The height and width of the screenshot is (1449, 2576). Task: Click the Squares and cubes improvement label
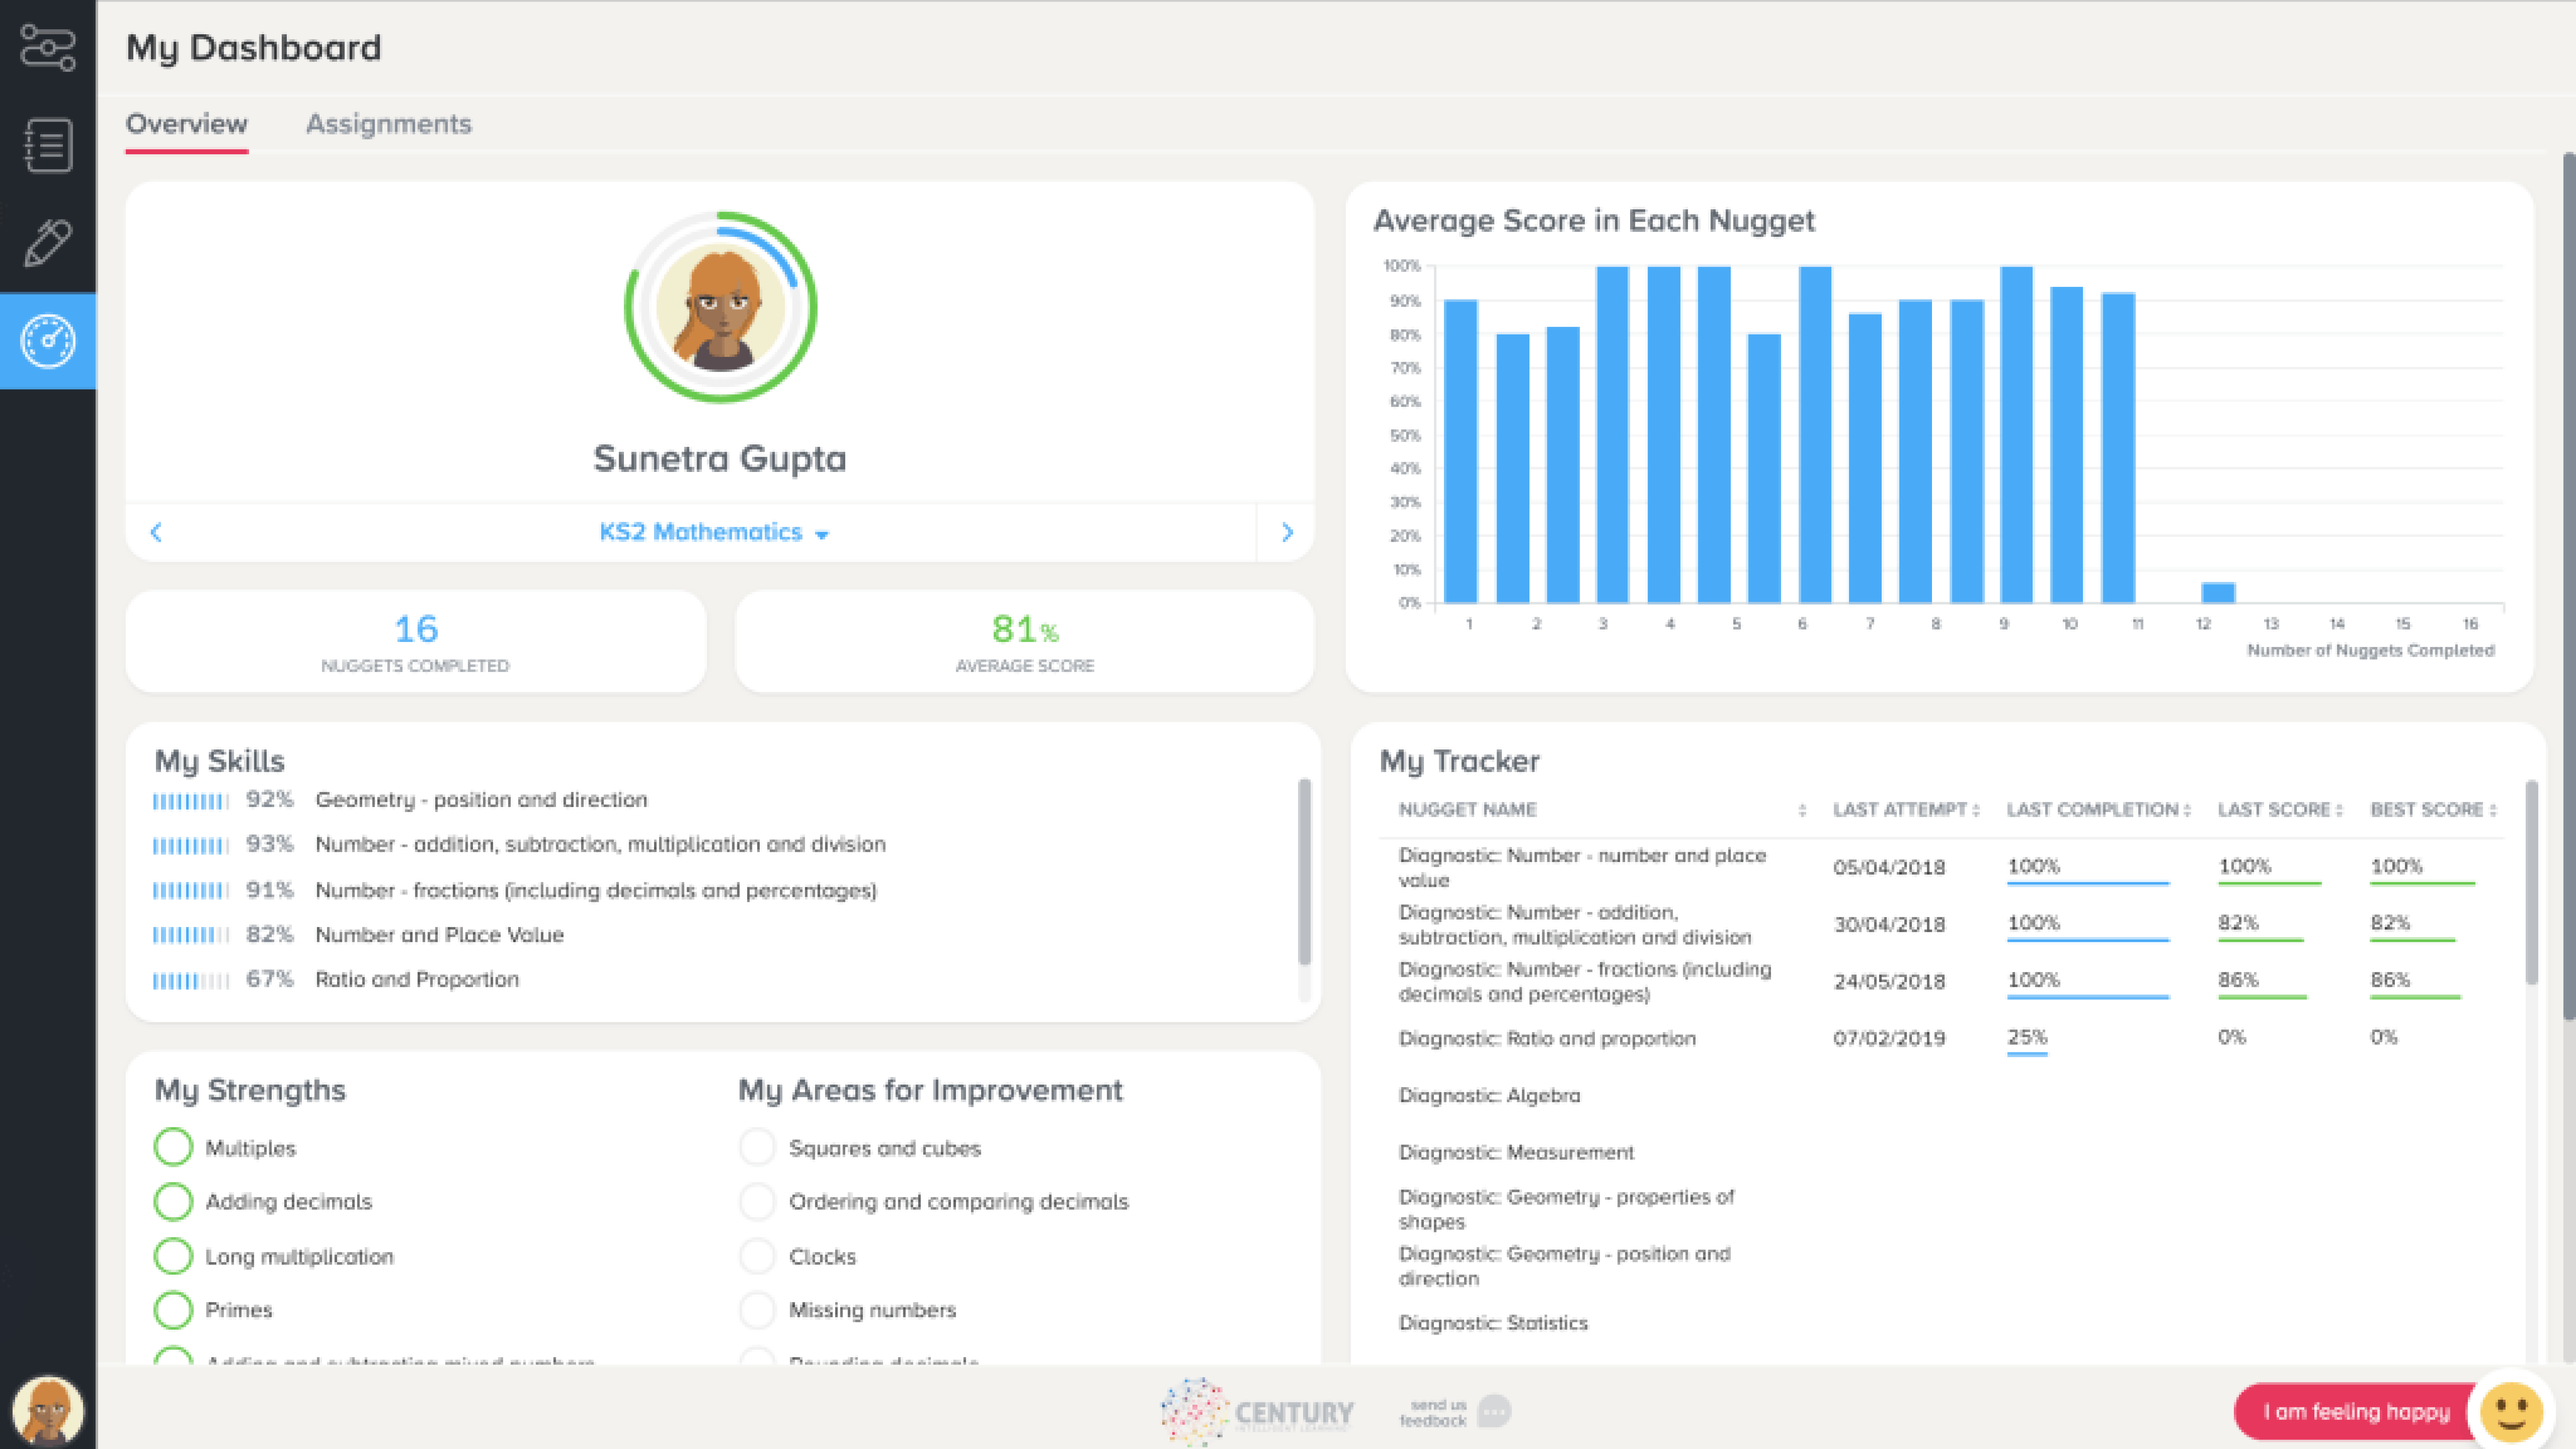tap(885, 1149)
